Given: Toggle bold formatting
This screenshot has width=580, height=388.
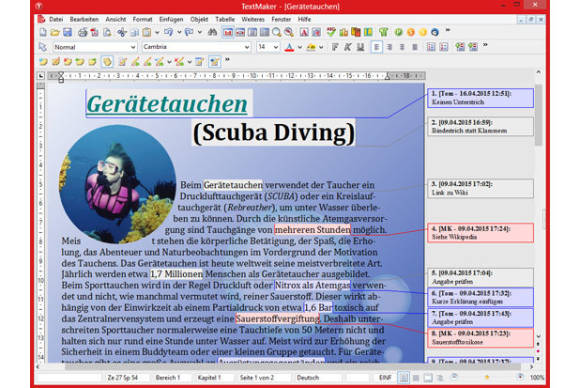Looking at the screenshot, I should [x=335, y=47].
